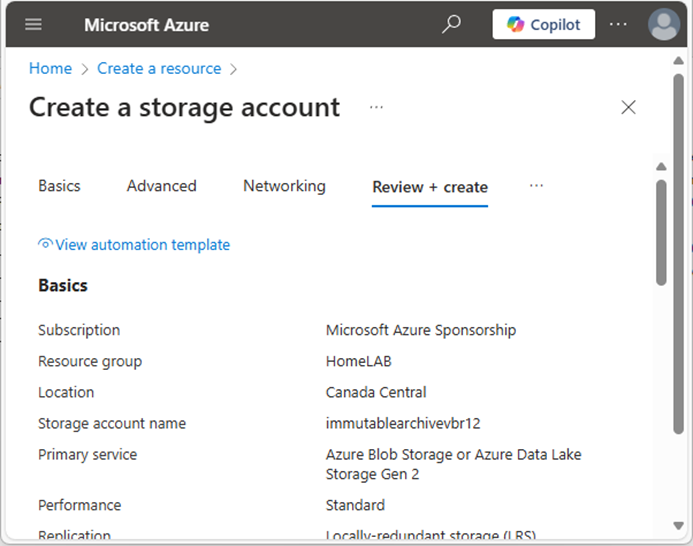
Task: Close the Create a storage account blade
Action: coord(628,107)
